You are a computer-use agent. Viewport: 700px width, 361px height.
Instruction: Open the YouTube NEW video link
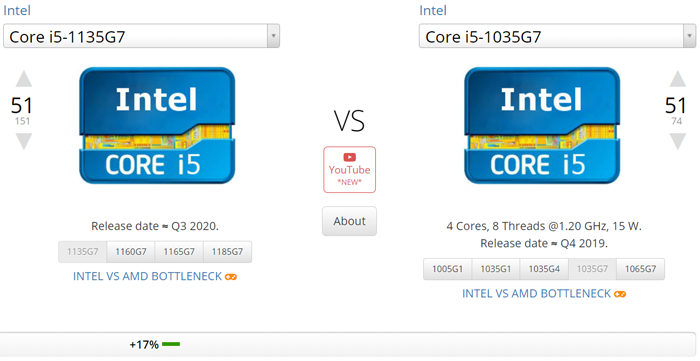(x=350, y=170)
